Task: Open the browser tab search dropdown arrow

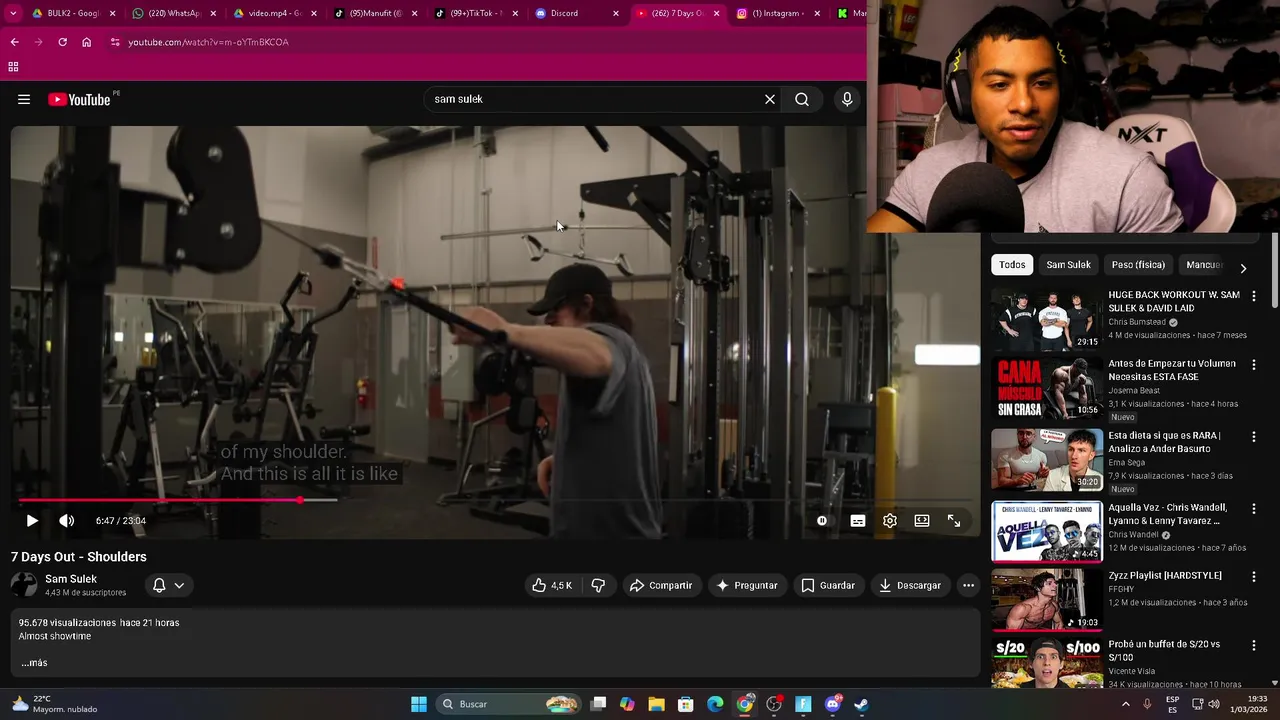Action: 13,13
